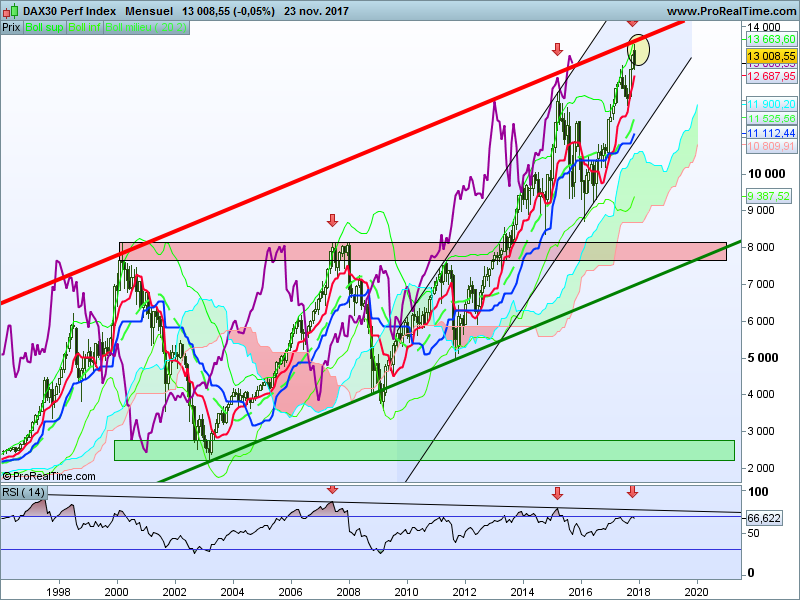
Task: Click the 1998 year on time axis
Action: click(x=58, y=592)
